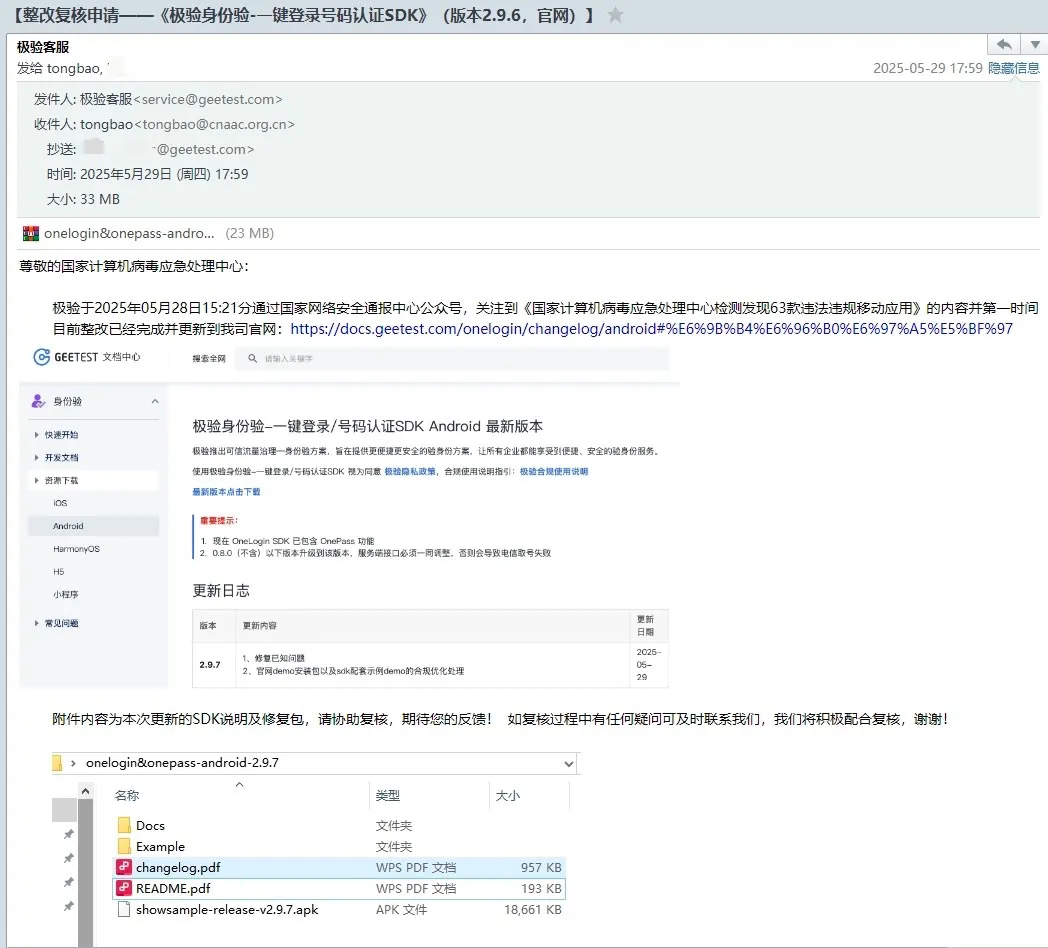This screenshot has width=1048, height=948.
Task: Click the 更新日志 heading
Action: point(221,590)
